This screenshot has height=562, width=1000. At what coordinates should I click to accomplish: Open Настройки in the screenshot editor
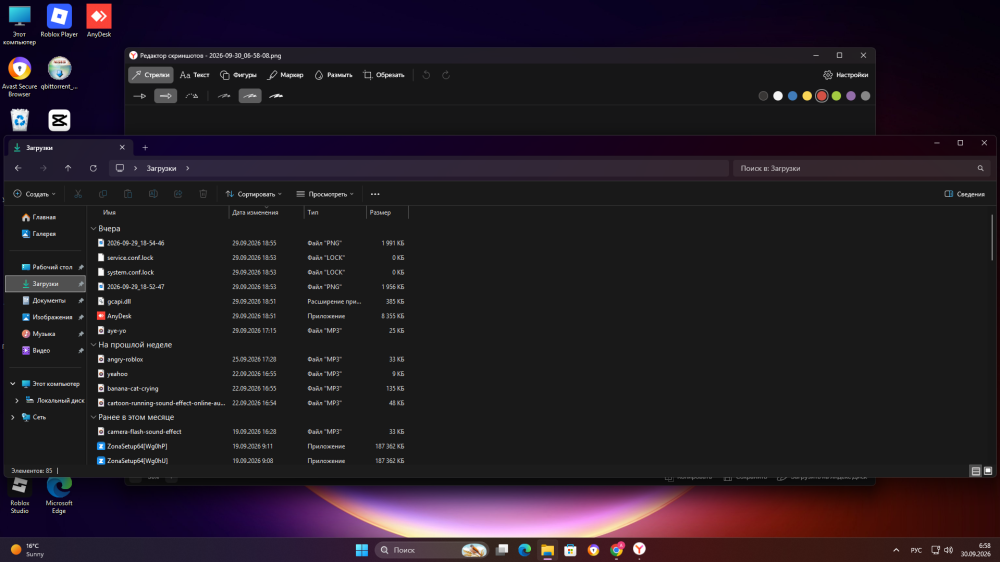pos(846,75)
